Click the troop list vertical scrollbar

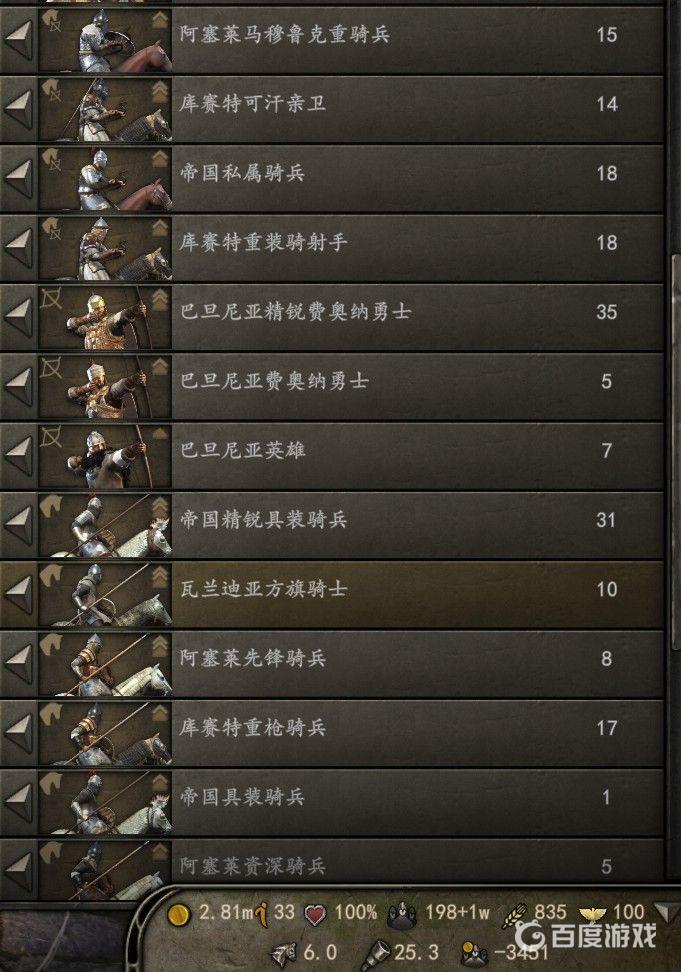tap(675, 453)
